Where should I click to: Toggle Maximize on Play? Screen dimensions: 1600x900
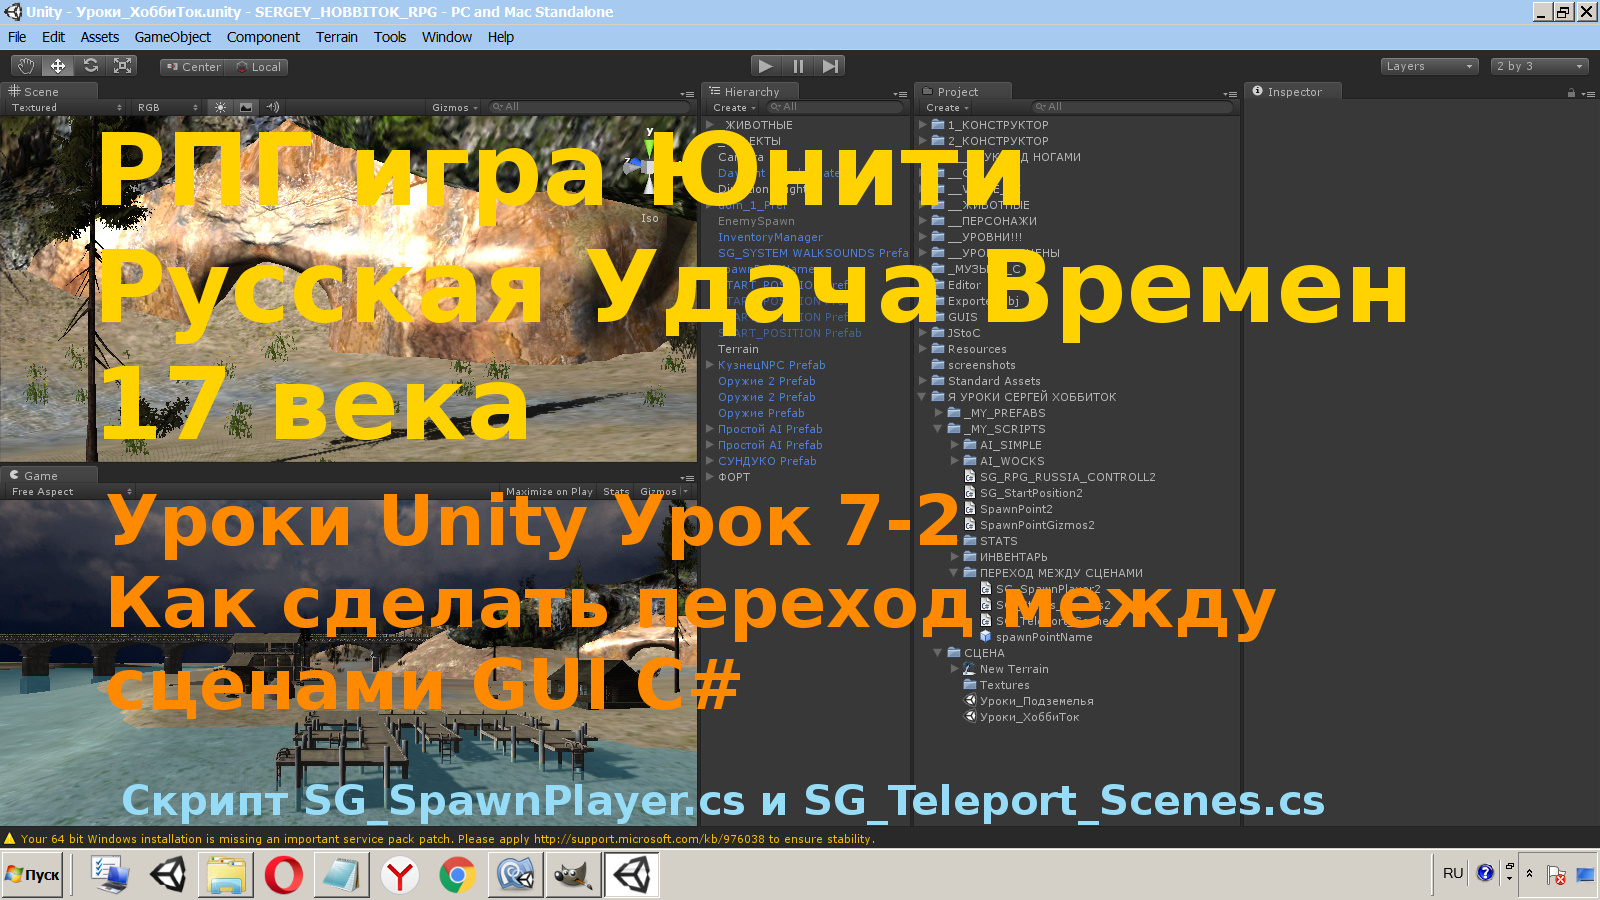(548, 491)
